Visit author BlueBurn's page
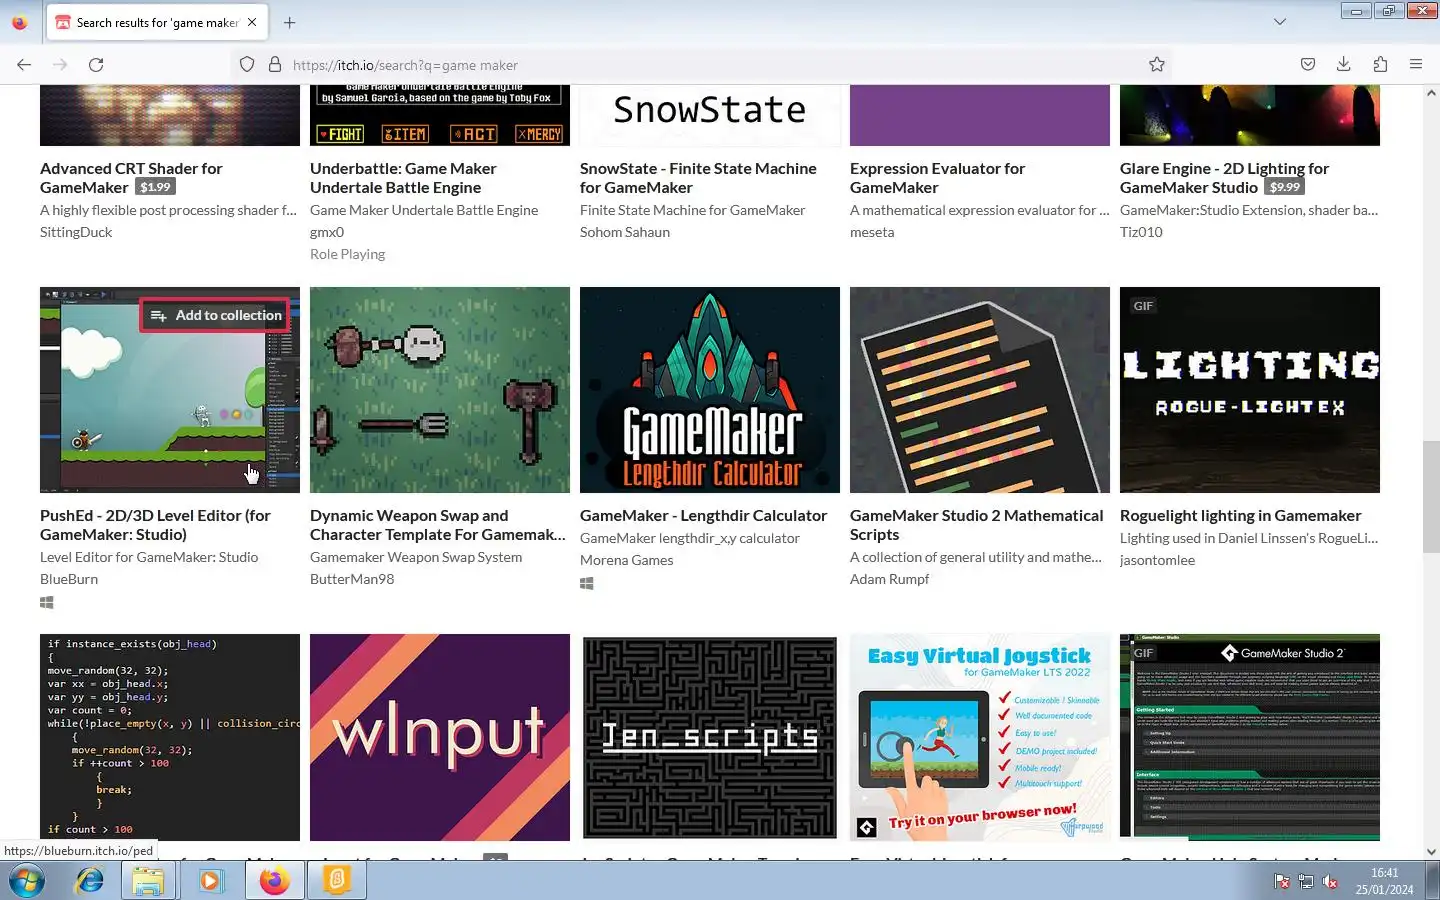The height and width of the screenshot is (900, 1440). point(69,579)
